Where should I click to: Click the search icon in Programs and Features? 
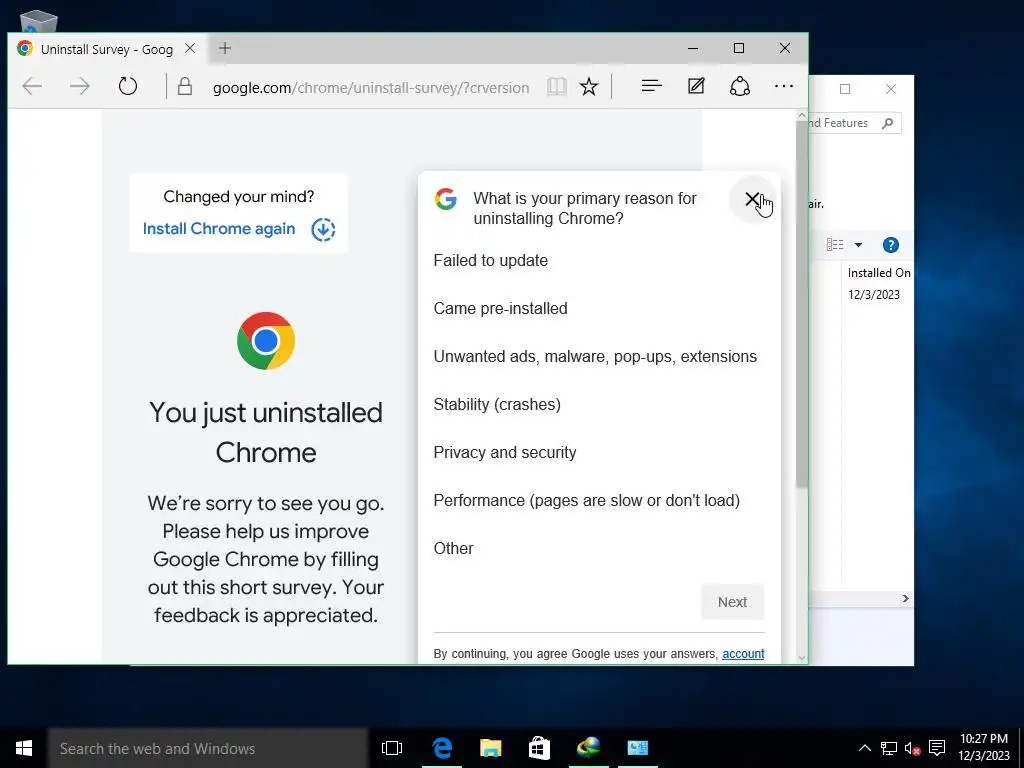[888, 123]
